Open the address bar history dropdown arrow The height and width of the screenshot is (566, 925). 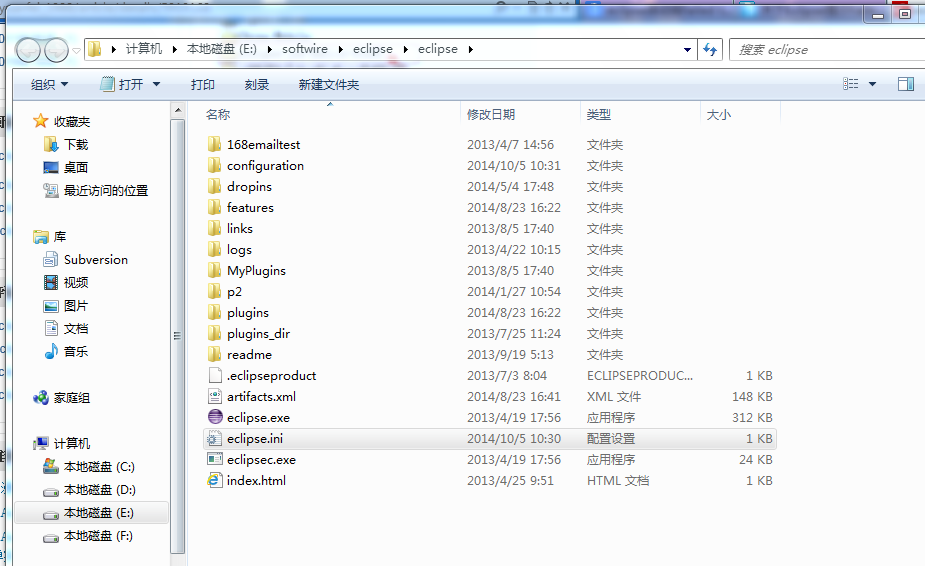click(687, 50)
